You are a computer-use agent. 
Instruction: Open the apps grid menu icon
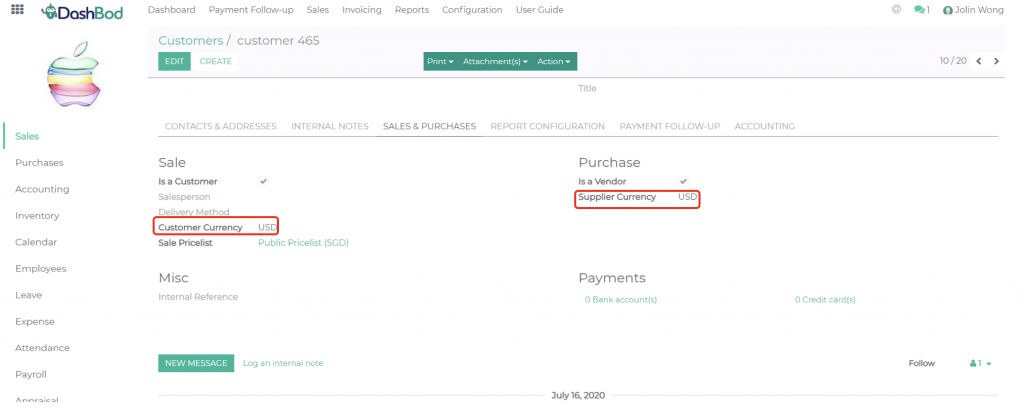point(17,10)
